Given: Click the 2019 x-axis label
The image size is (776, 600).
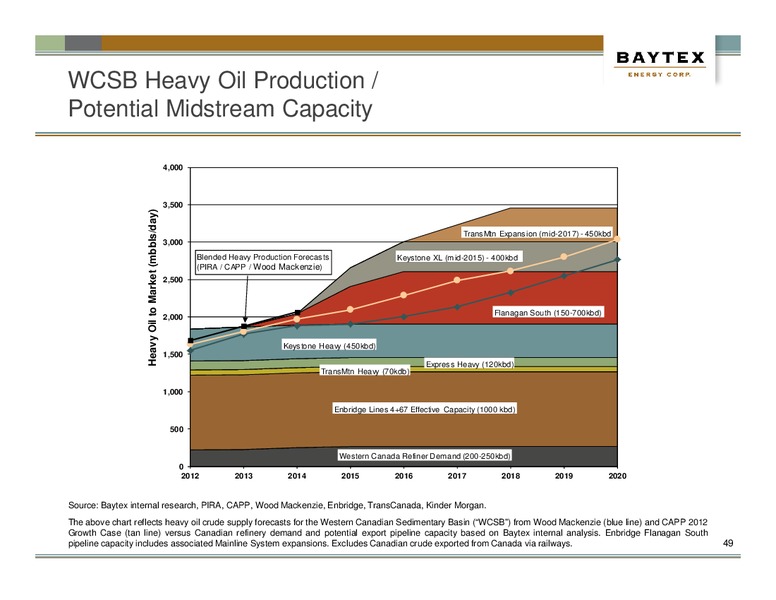Looking at the screenshot, I should pyautogui.click(x=564, y=476).
